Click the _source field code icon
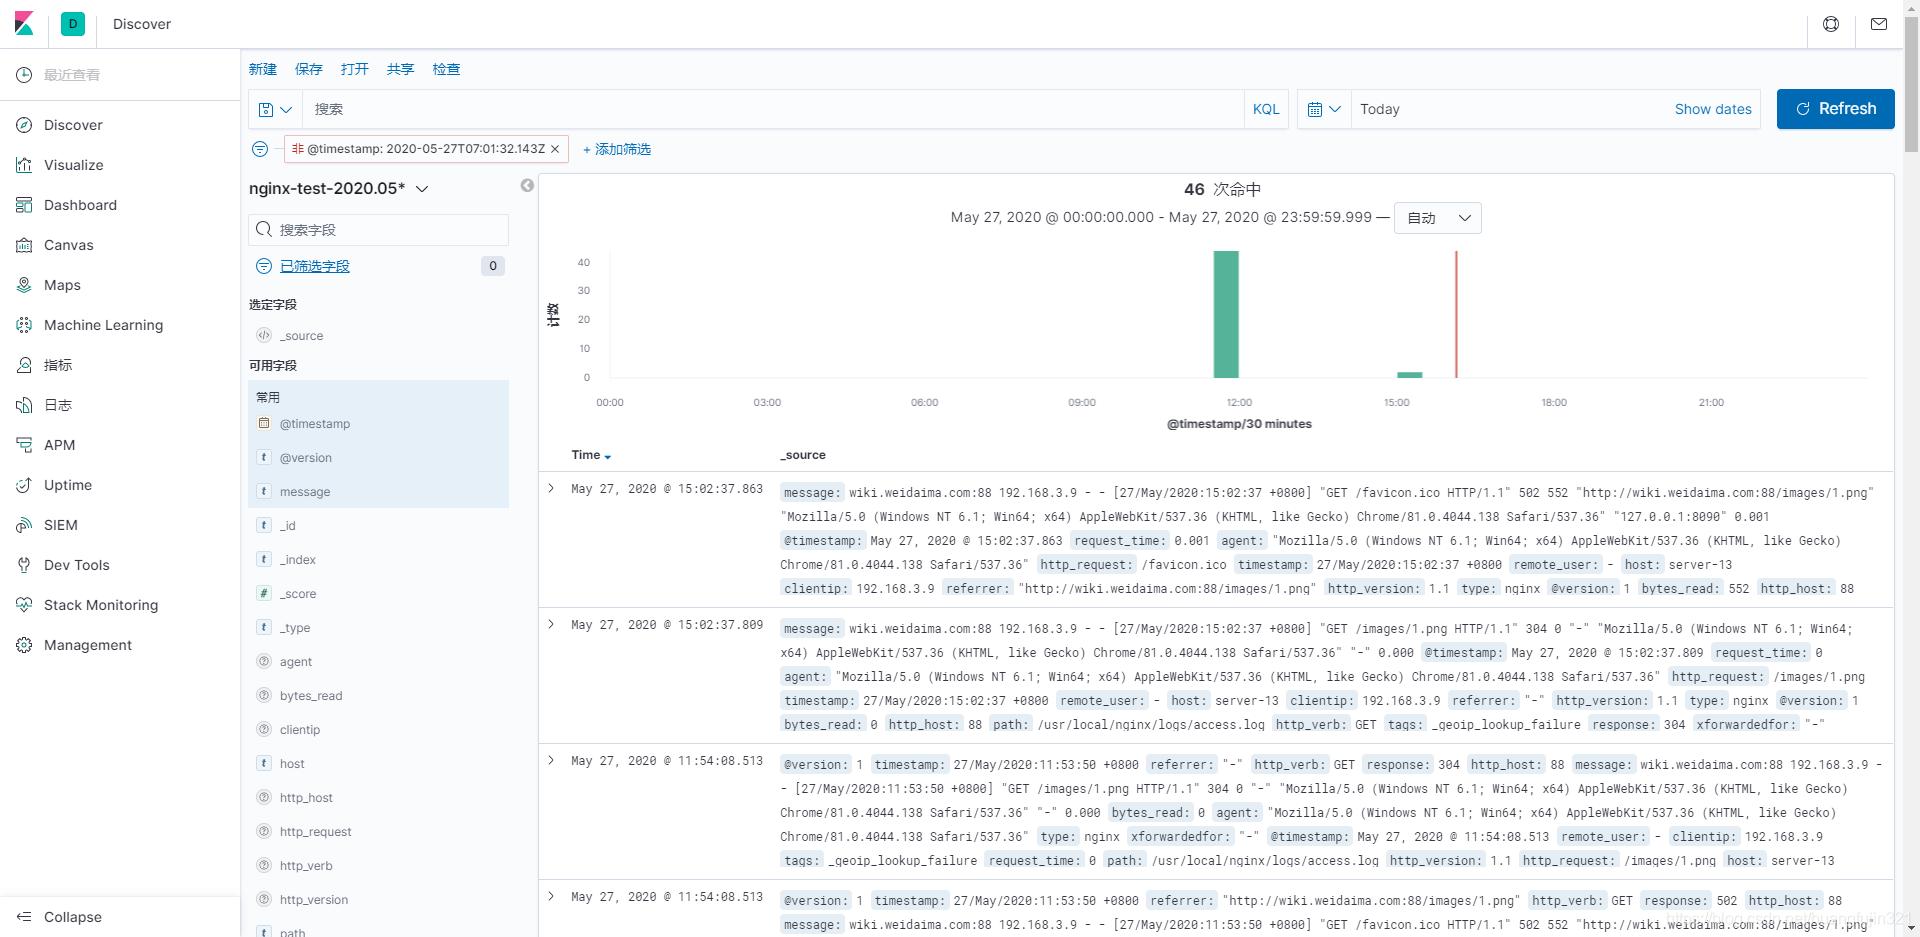The height and width of the screenshot is (937, 1920). click(264, 336)
